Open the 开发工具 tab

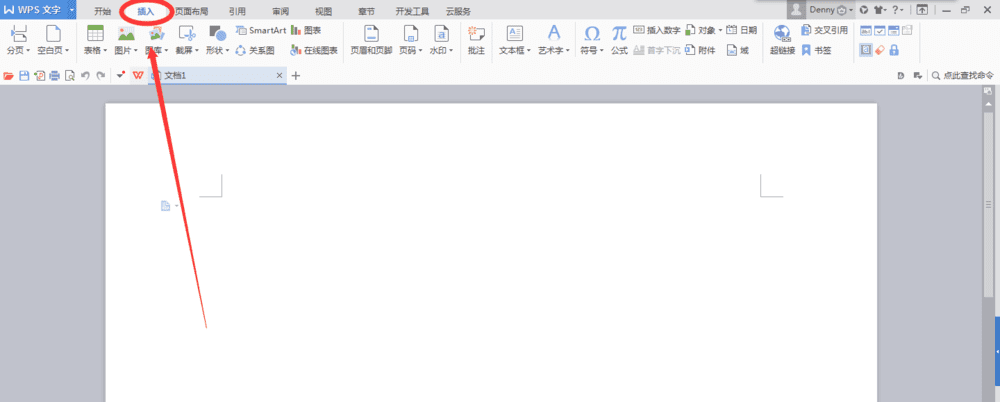tap(412, 11)
